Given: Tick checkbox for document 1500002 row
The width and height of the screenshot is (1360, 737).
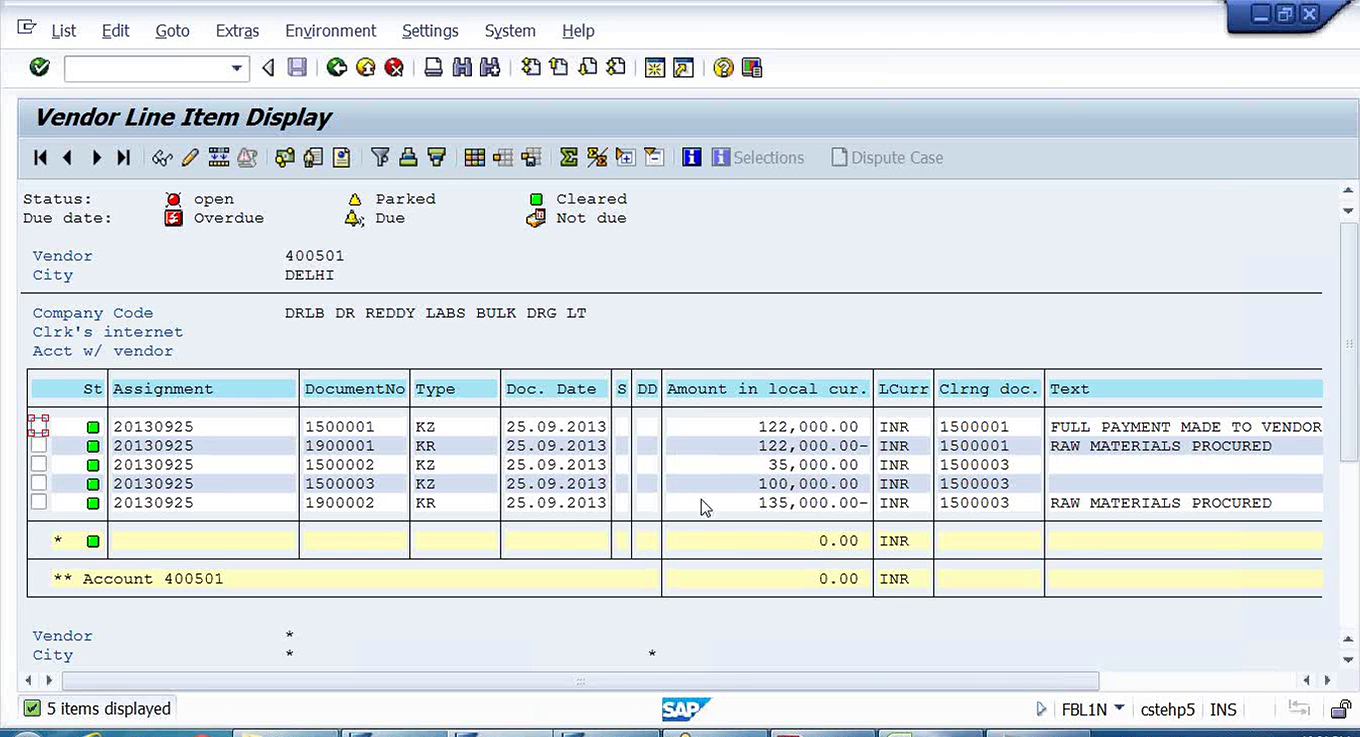Looking at the screenshot, I should [x=39, y=464].
